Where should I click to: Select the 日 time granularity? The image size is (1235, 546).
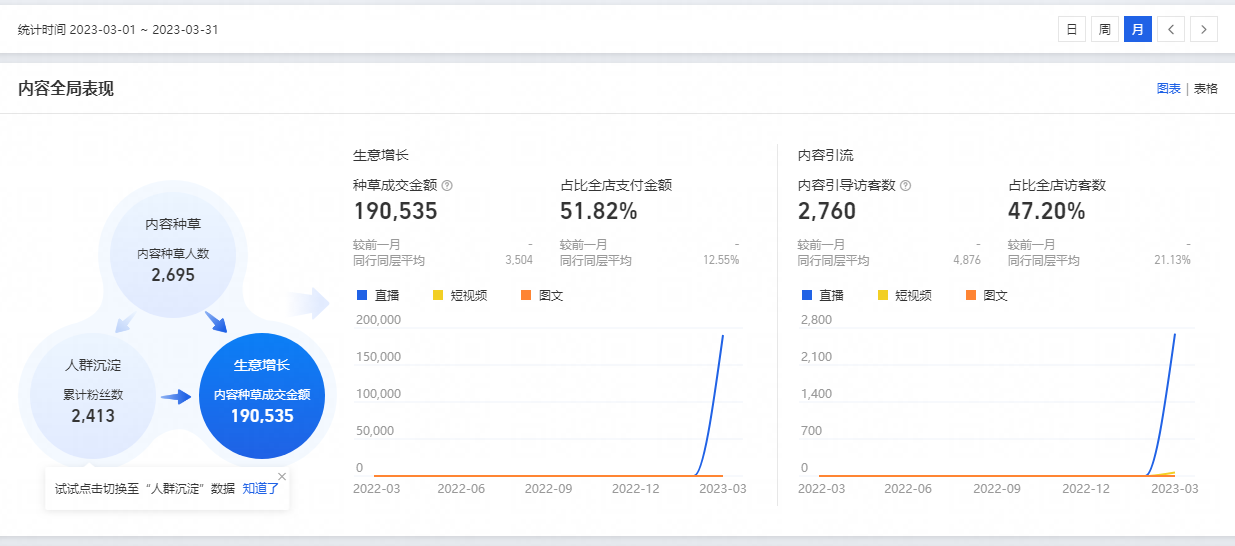(x=1071, y=29)
